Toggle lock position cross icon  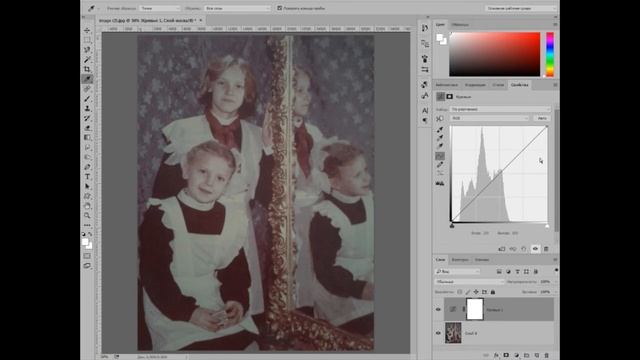tap(476, 292)
